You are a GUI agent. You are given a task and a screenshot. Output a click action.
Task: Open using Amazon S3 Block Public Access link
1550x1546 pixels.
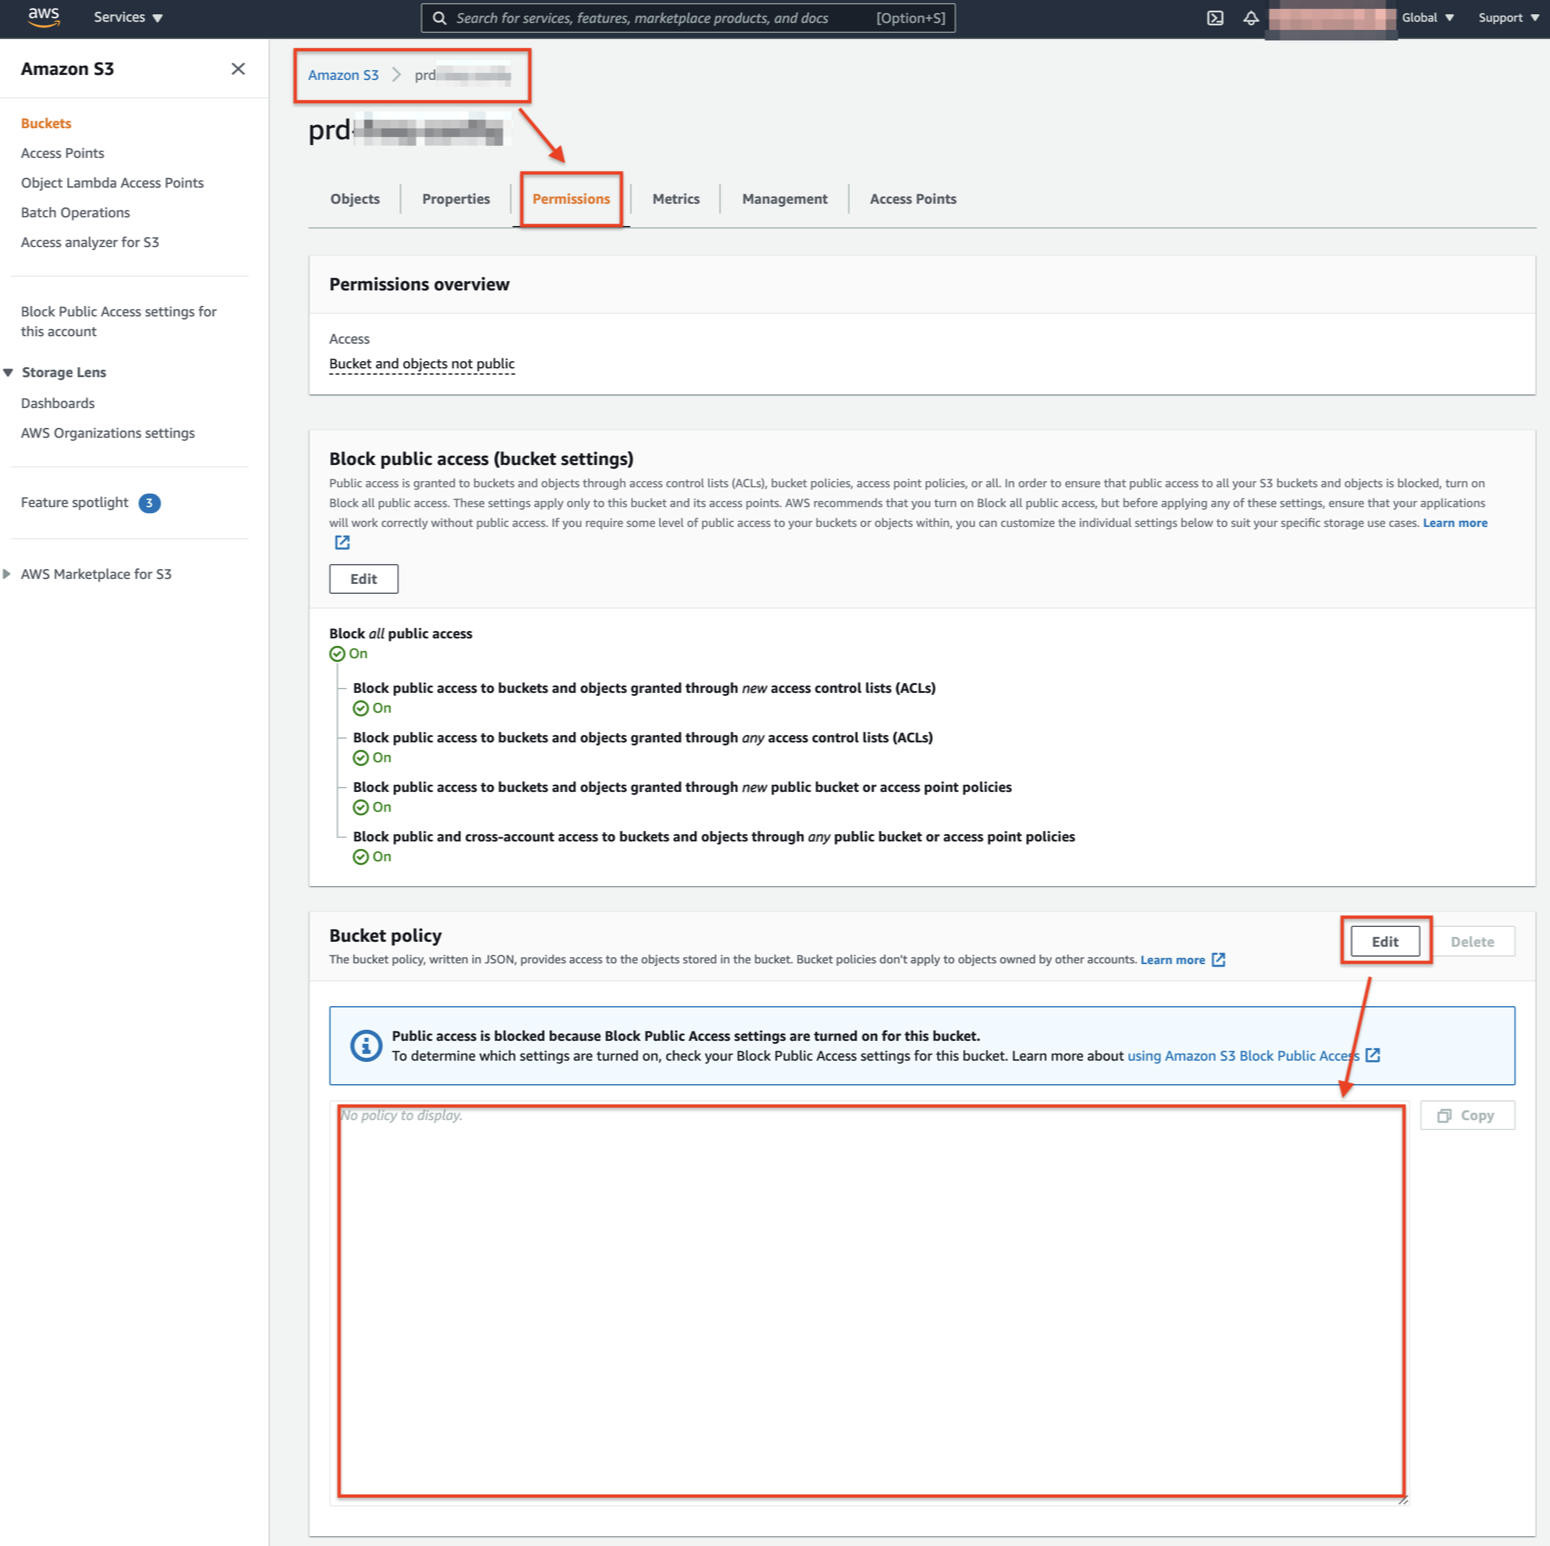point(1243,1056)
